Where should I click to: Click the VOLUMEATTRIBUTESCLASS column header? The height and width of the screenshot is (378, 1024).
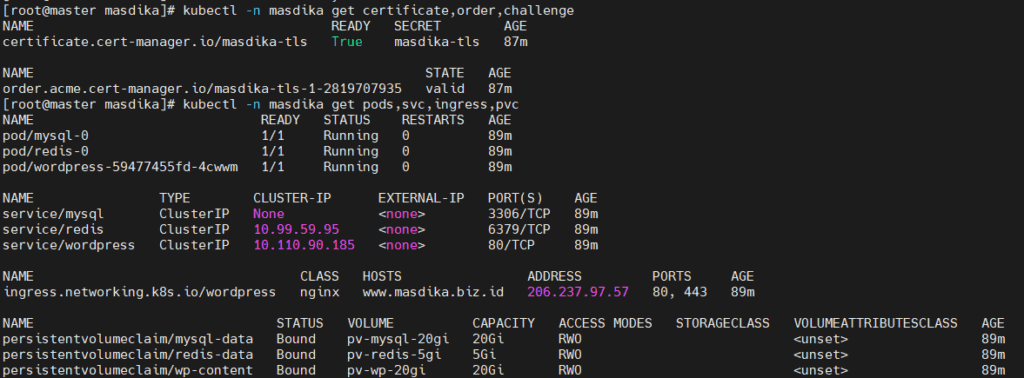(x=876, y=323)
